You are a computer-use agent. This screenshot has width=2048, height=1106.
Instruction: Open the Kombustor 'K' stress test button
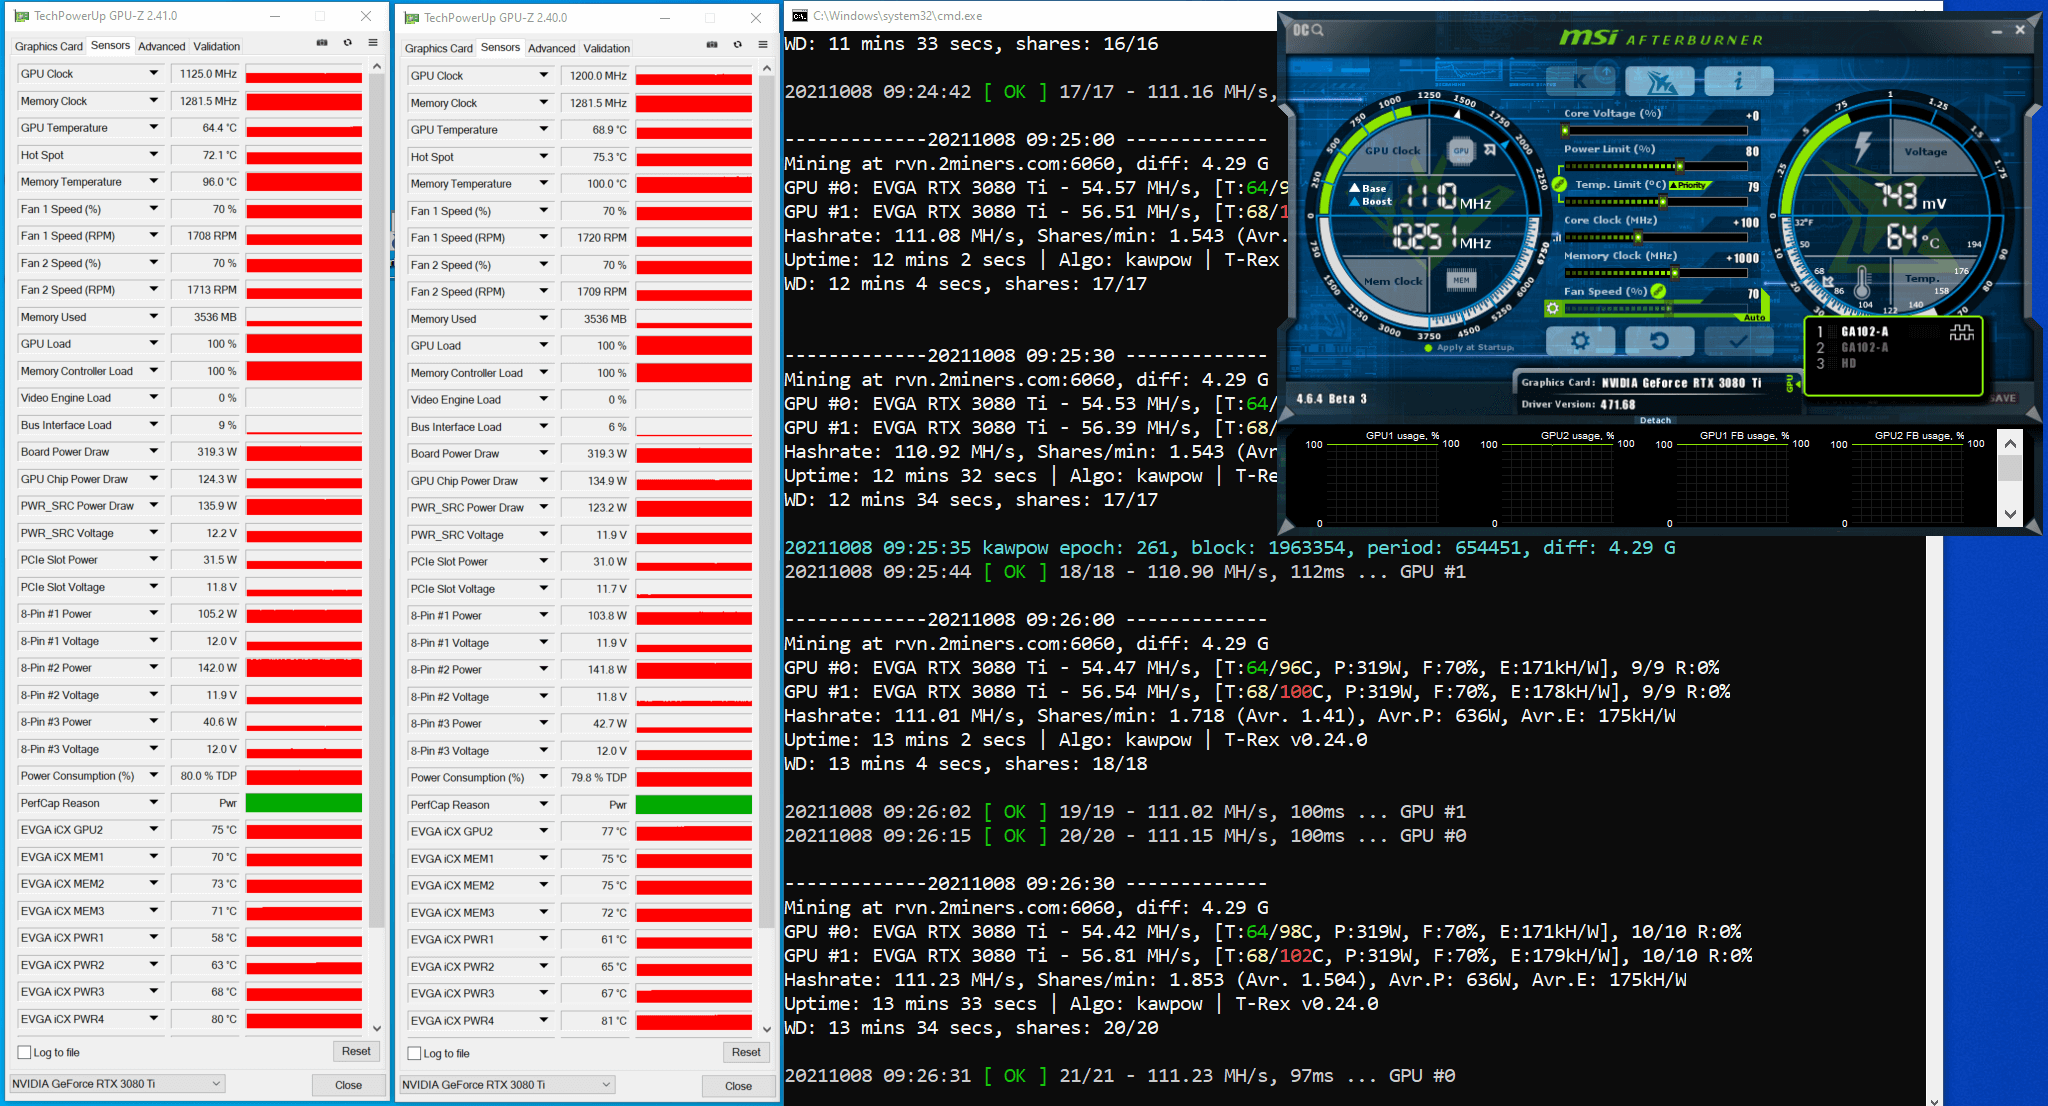[x=1580, y=81]
